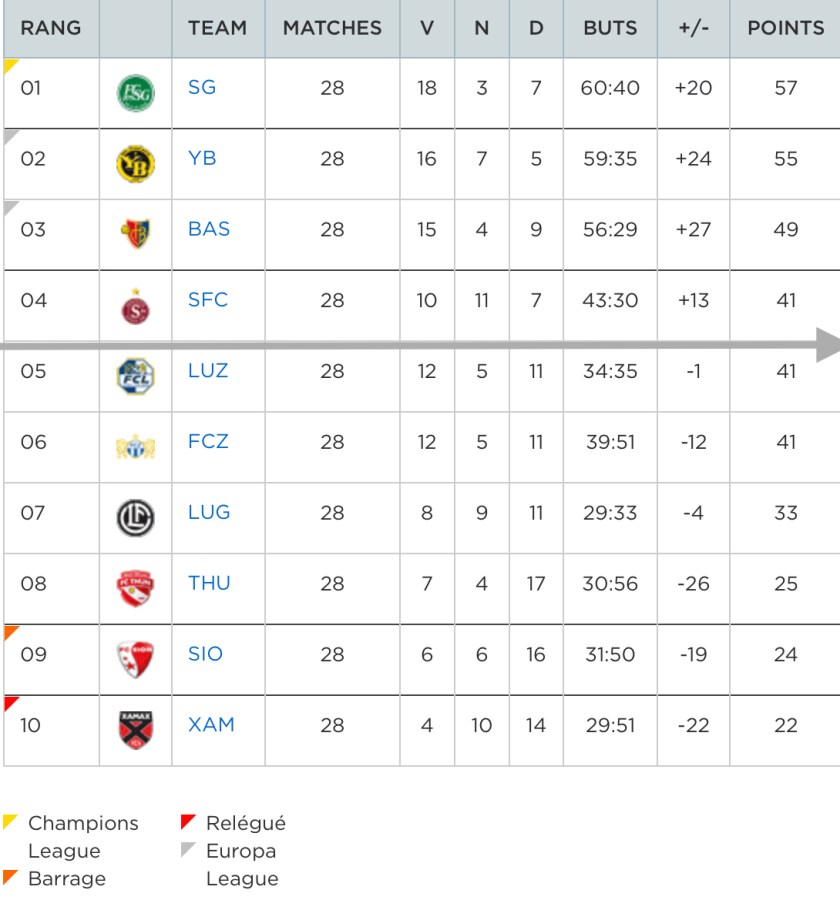Click the red Relégué legend marker
This screenshot has height=920, width=840.
(x=188, y=822)
